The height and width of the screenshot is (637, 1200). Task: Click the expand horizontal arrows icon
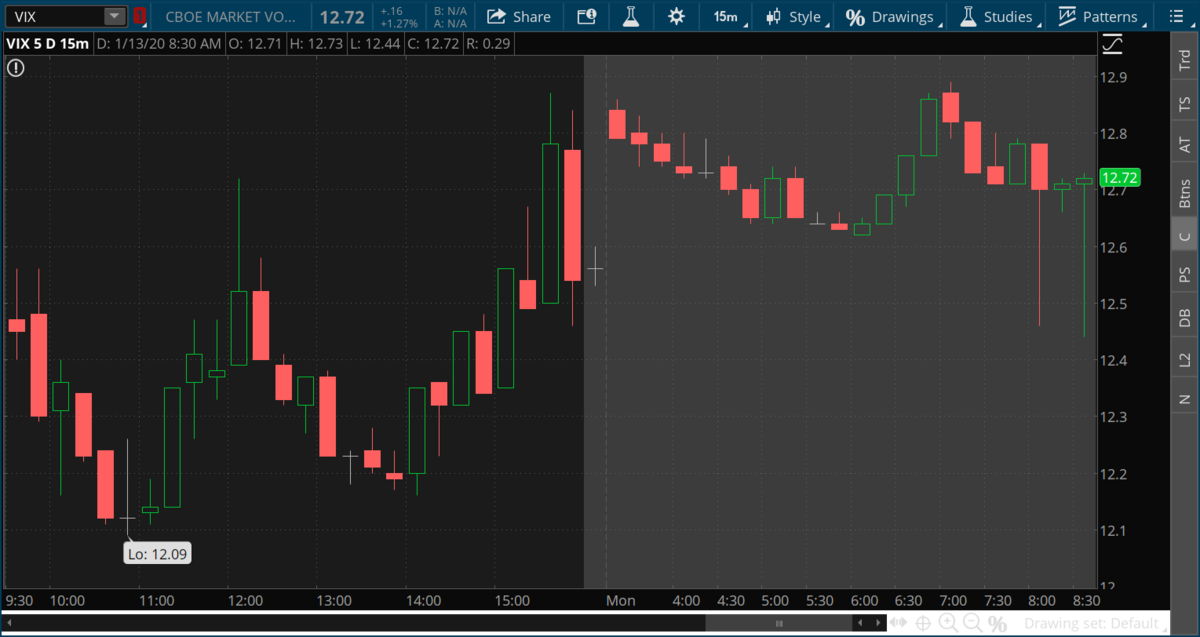899,623
